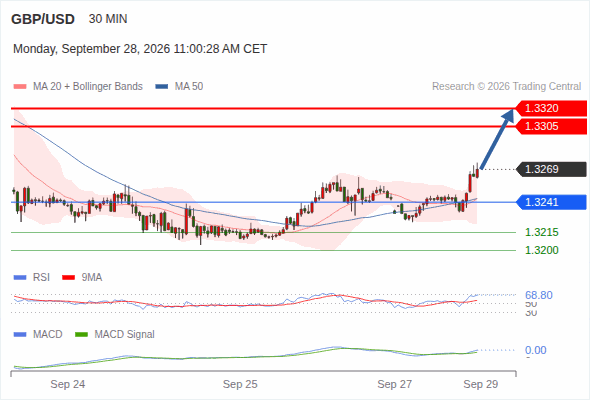Click the MA 20 + Bollinger Bands pink swatch
The width and height of the screenshot is (590, 400).
click(x=20, y=87)
